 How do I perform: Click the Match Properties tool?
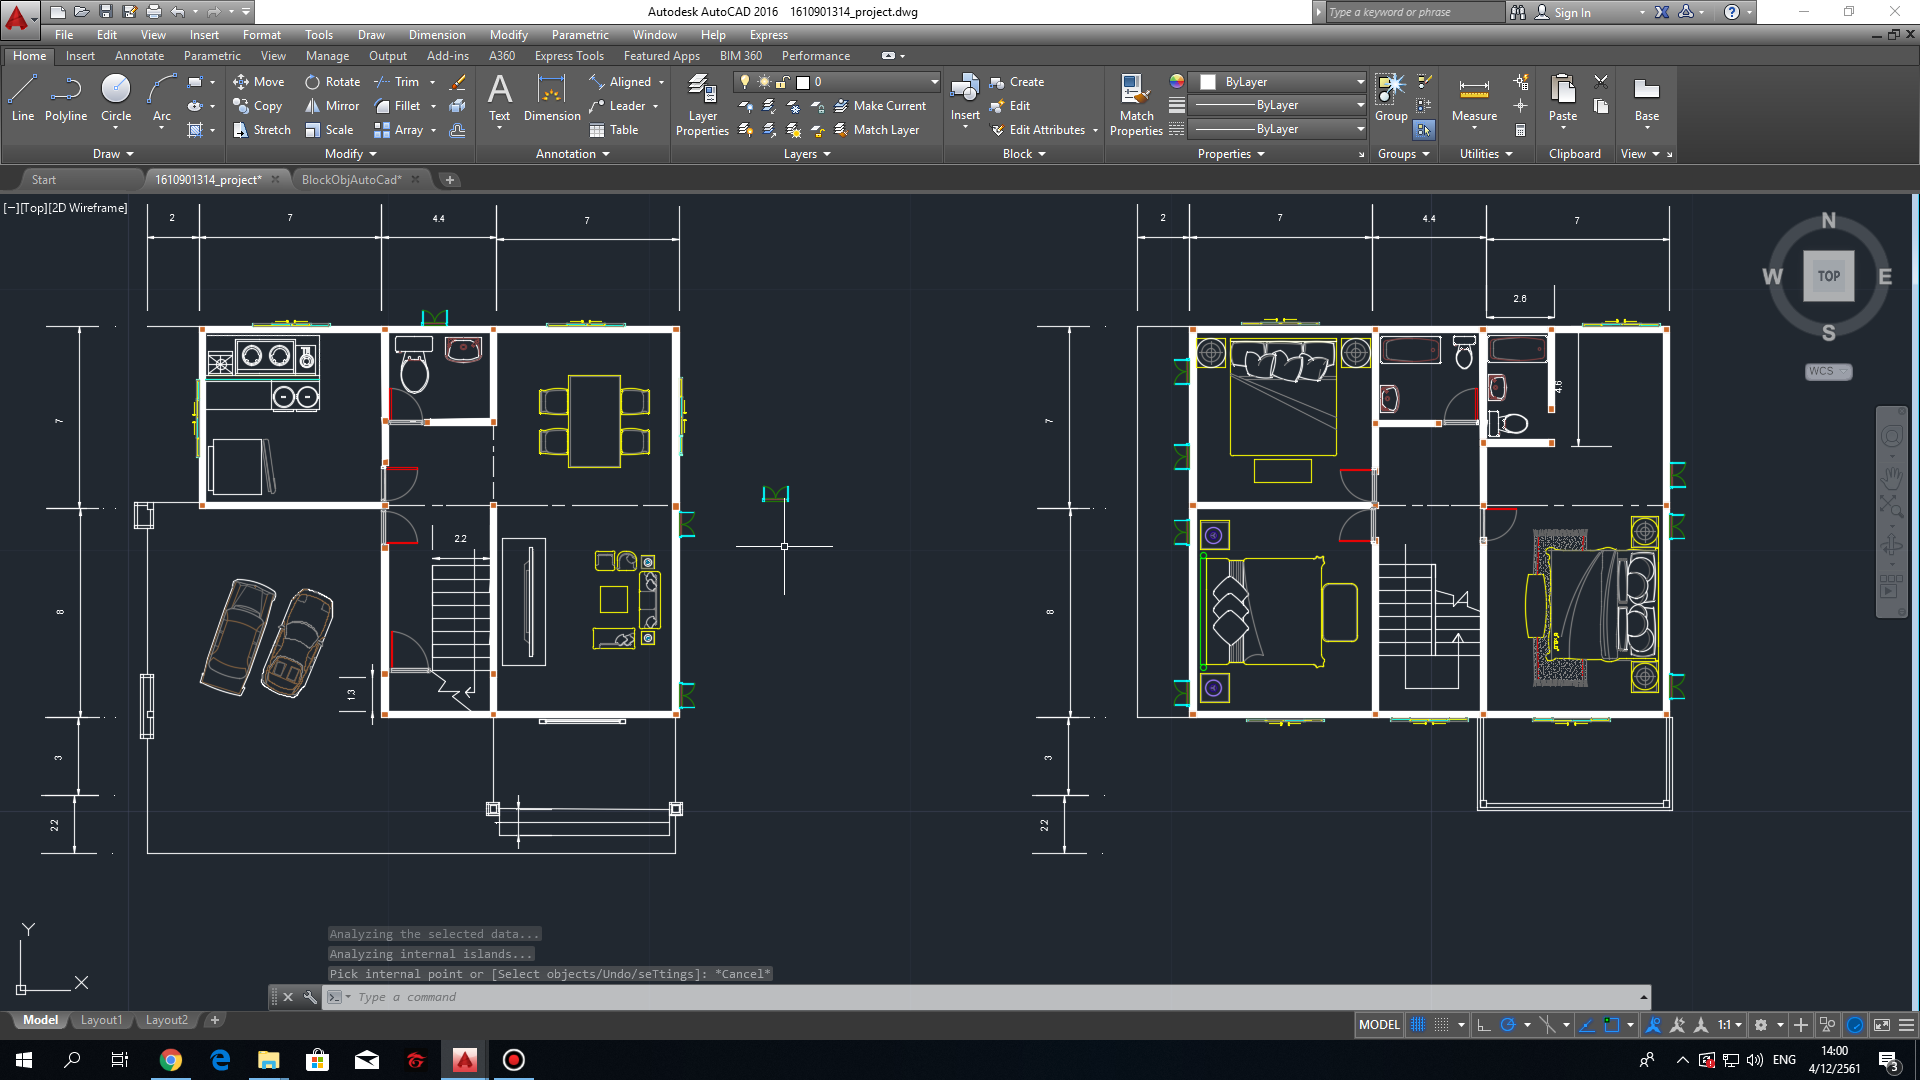tap(1136, 105)
